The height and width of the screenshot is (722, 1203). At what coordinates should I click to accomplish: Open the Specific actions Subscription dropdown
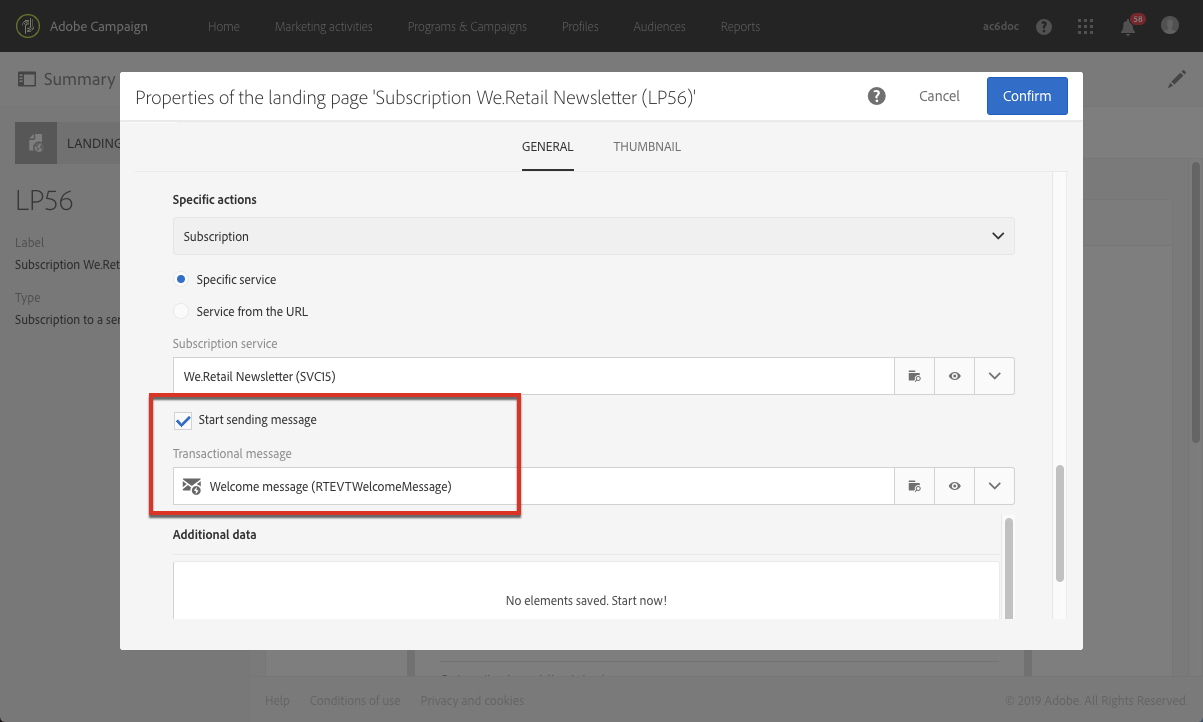[x=594, y=236]
